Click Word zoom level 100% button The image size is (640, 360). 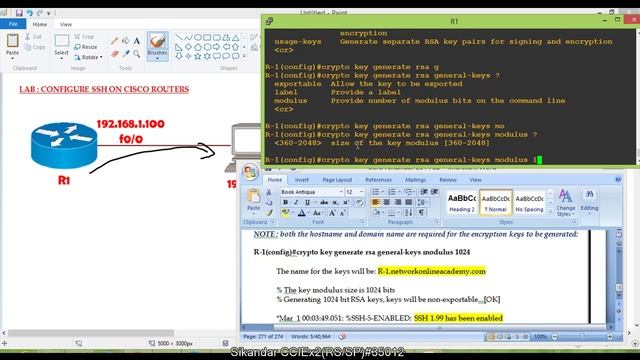coord(540,337)
